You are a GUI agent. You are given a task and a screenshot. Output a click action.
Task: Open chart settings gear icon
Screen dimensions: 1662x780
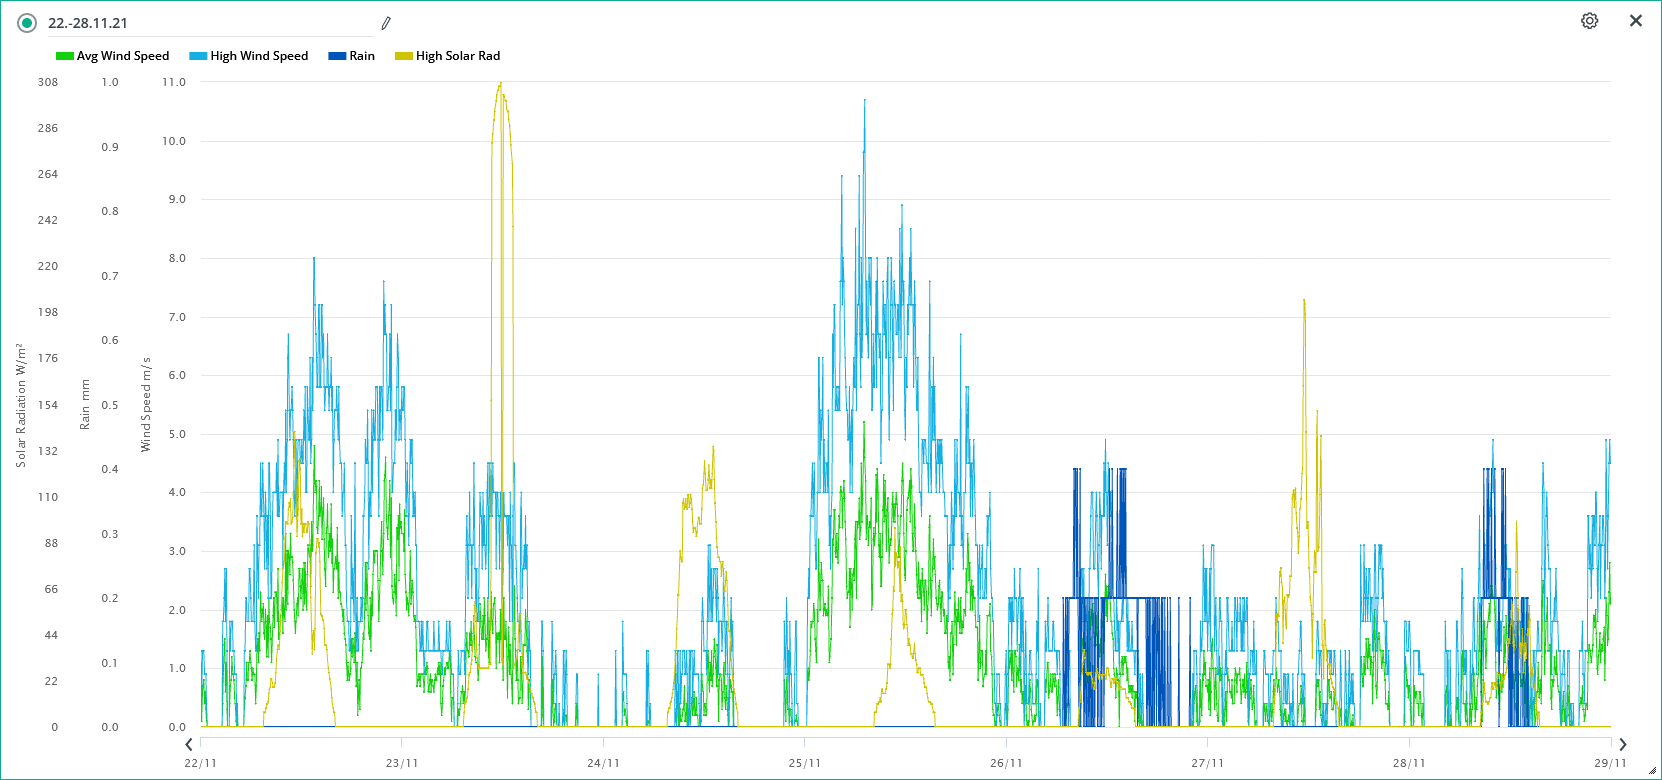pyautogui.click(x=1589, y=21)
